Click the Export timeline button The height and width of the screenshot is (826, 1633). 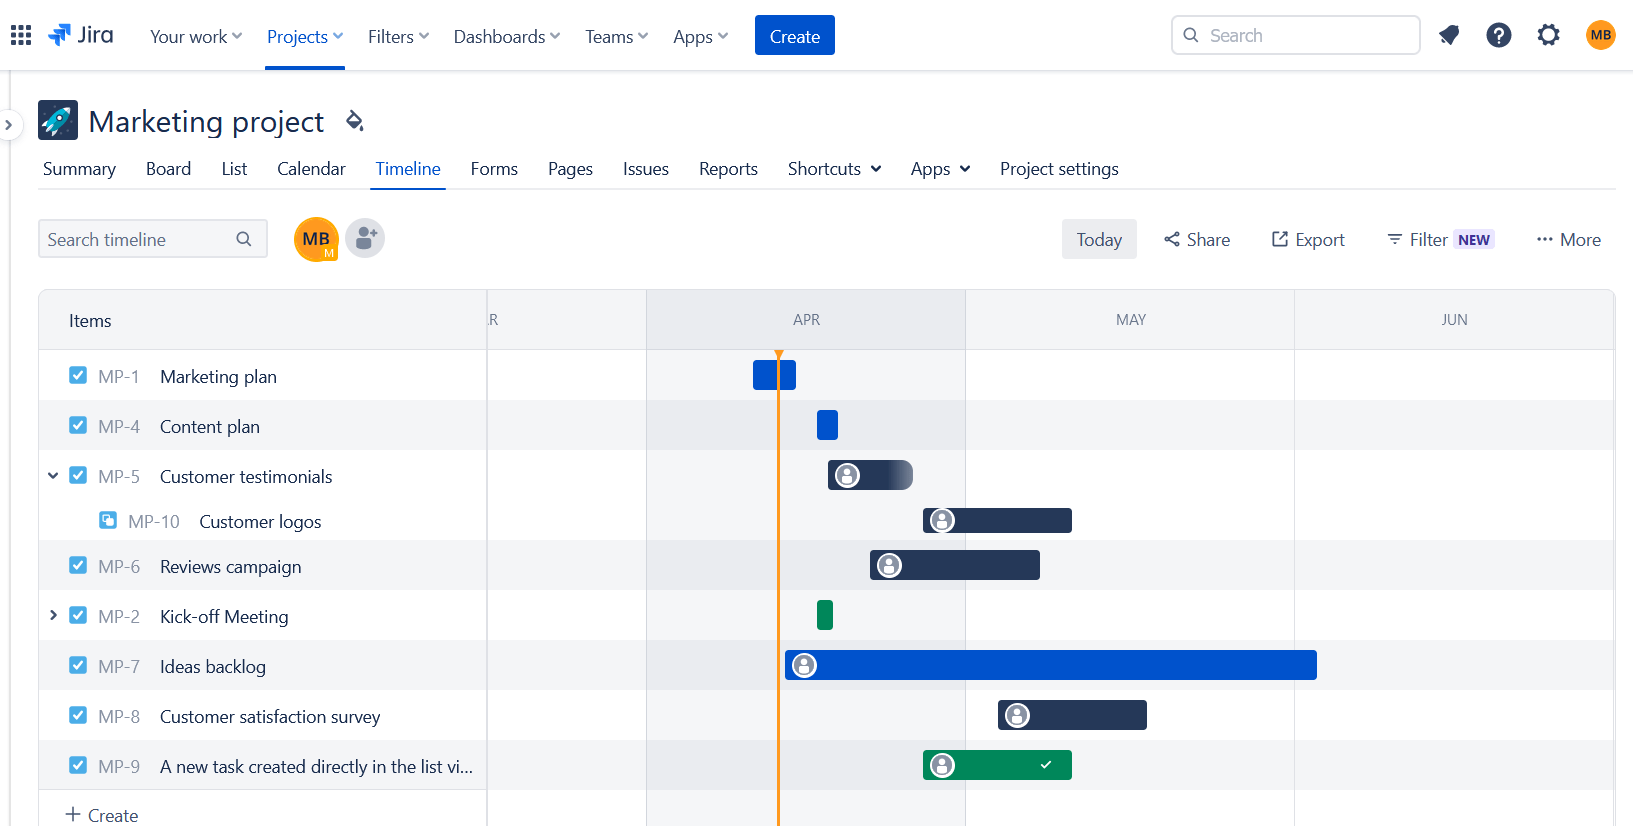point(1308,240)
